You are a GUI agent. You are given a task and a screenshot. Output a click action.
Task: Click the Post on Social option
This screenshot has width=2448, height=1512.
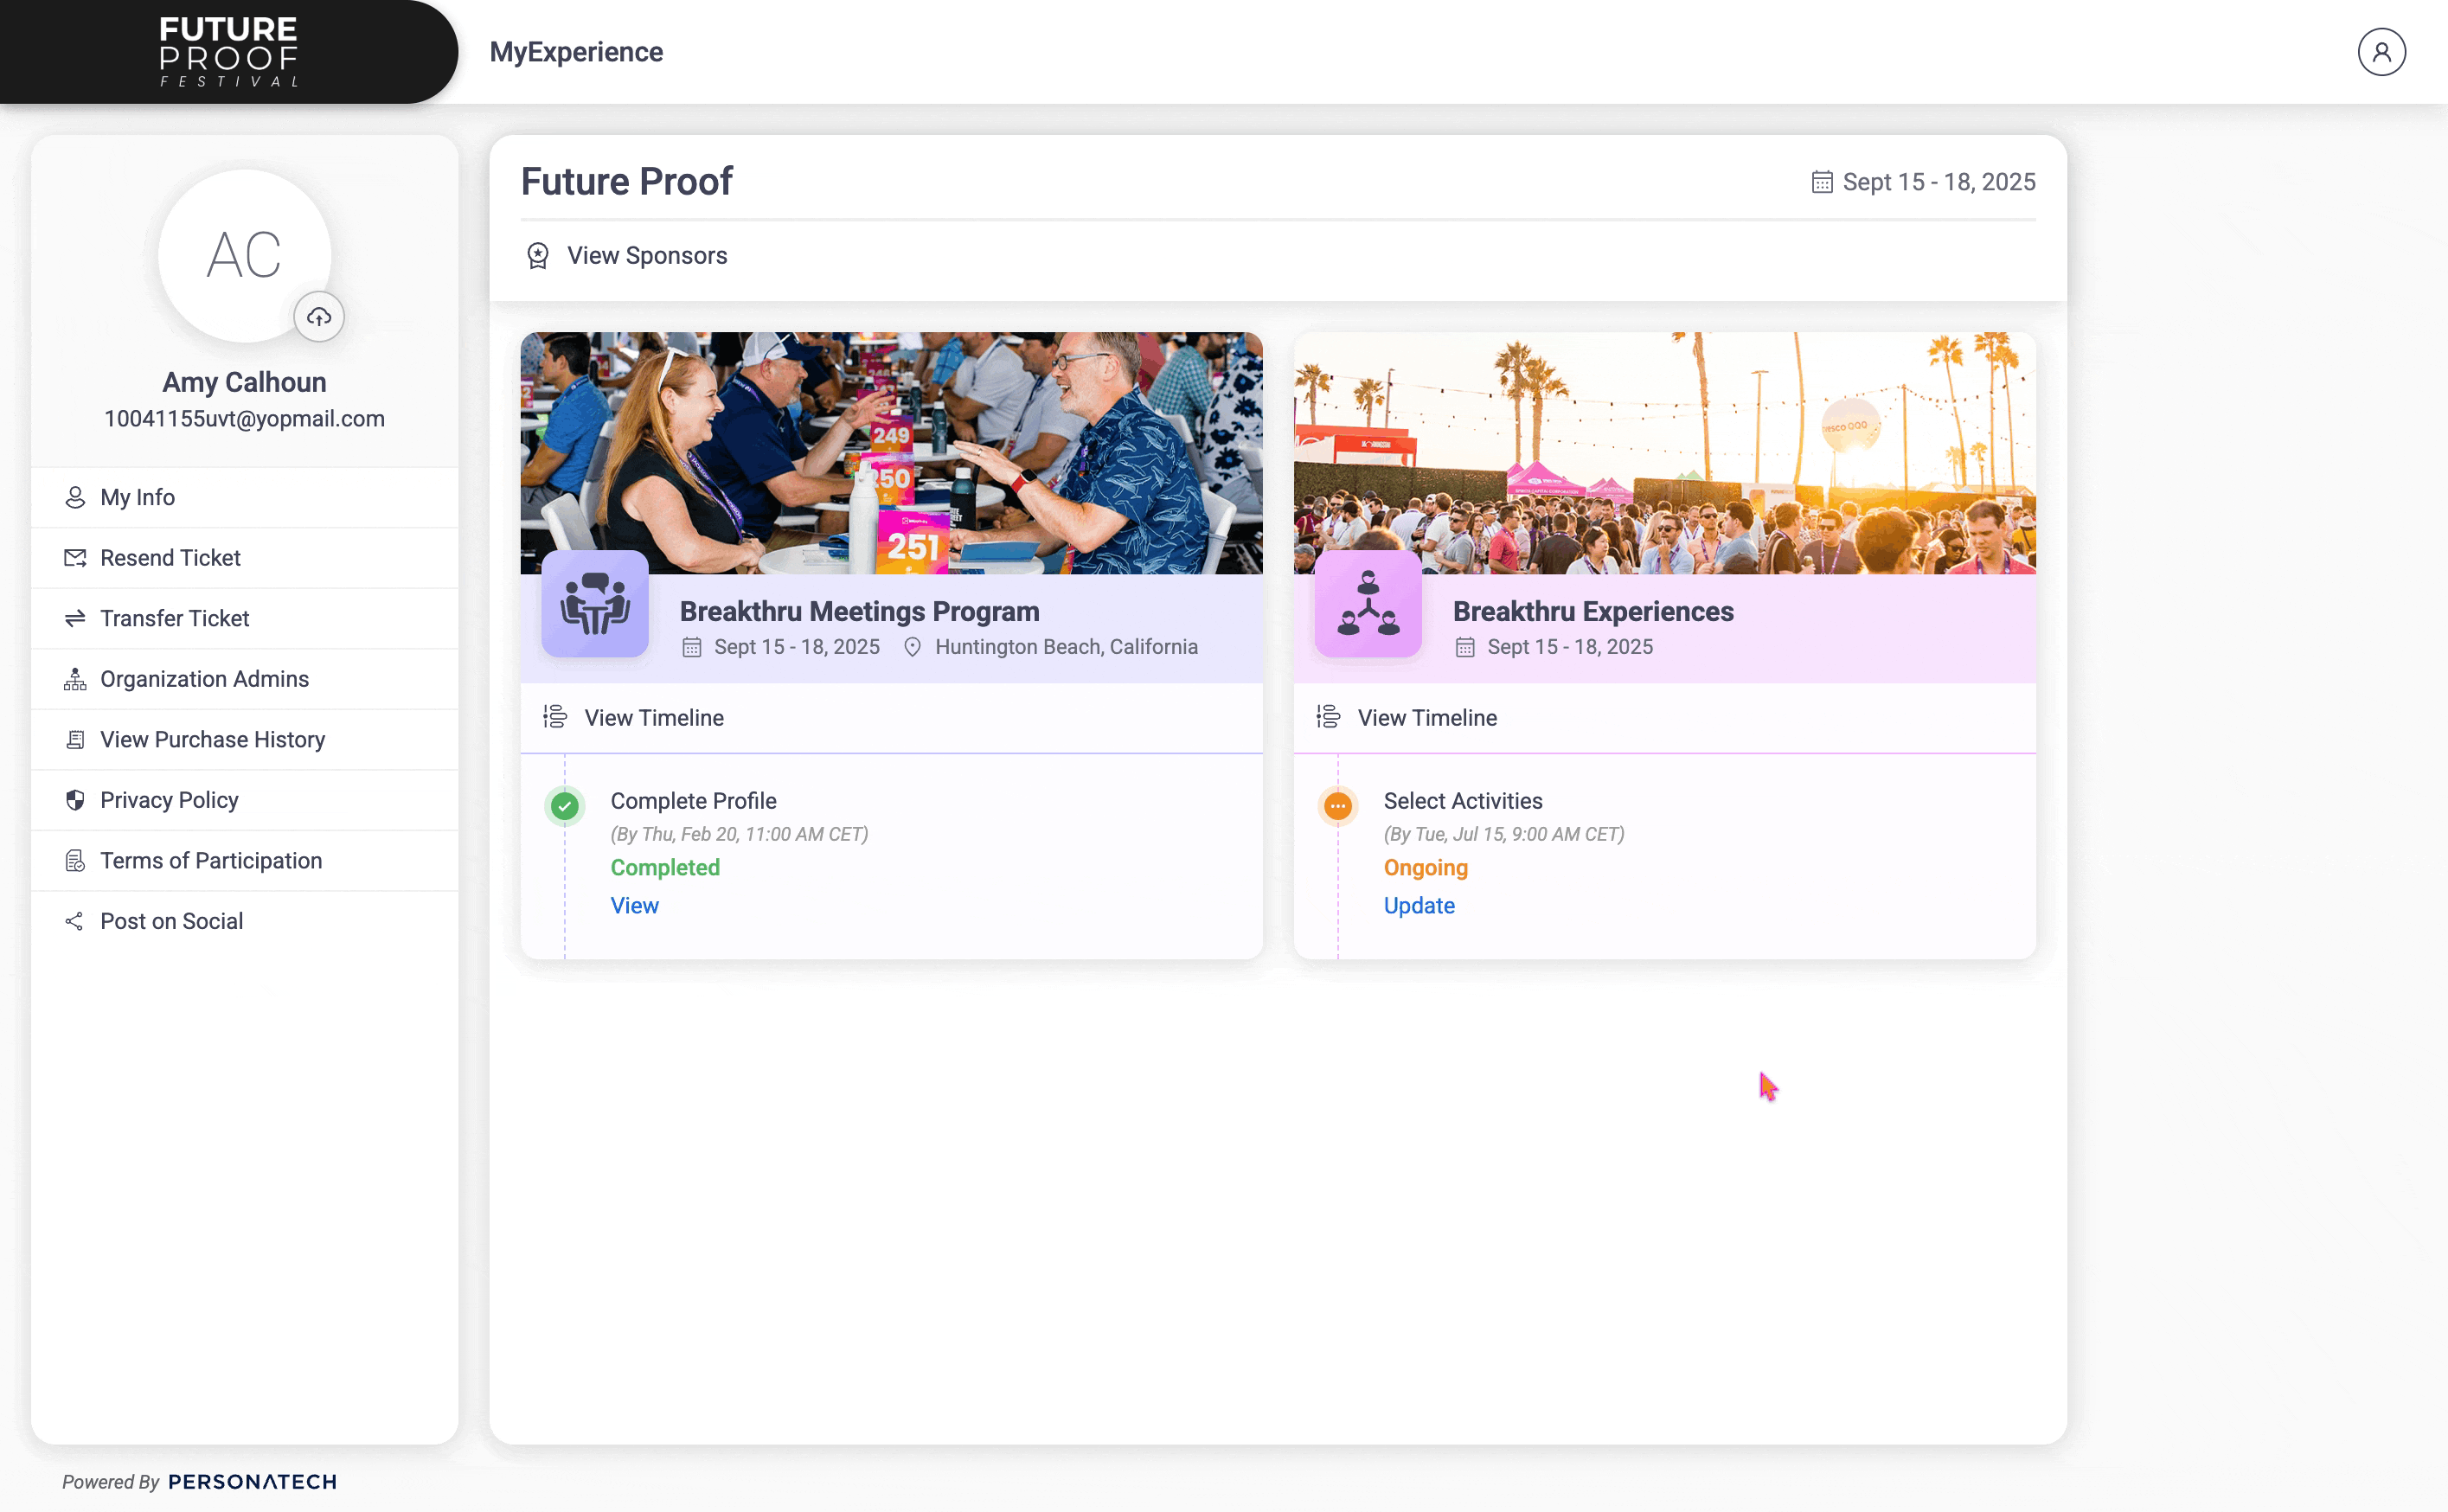pyautogui.click(x=171, y=921)
